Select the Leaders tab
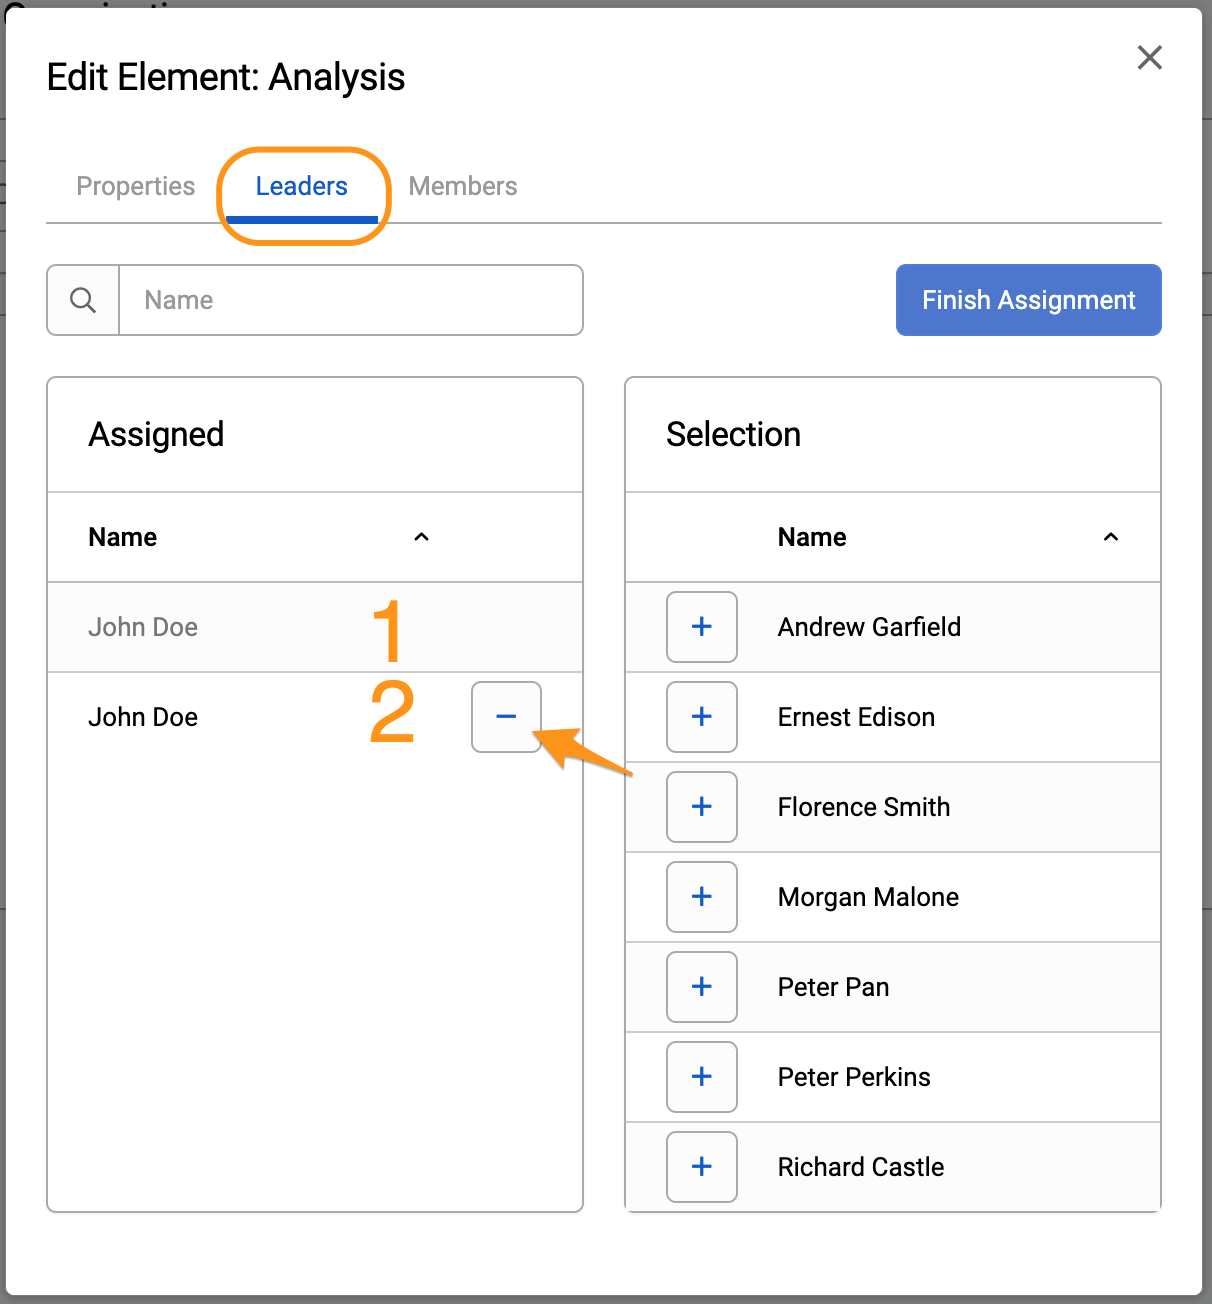The width and height of the screenshot is (1212, 1304). click(x=301, y=186)
